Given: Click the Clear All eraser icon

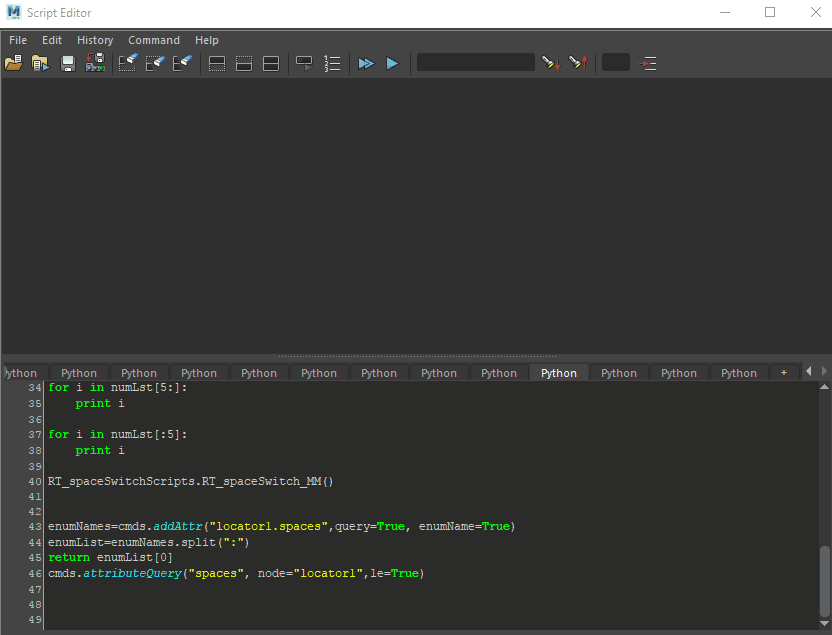Looking at the screenshot, I should [183, 63].
